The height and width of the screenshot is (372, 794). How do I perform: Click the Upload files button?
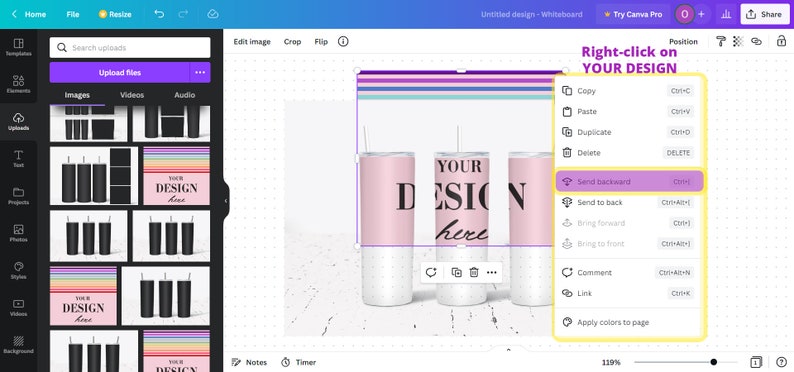click(x=120, y=72)
